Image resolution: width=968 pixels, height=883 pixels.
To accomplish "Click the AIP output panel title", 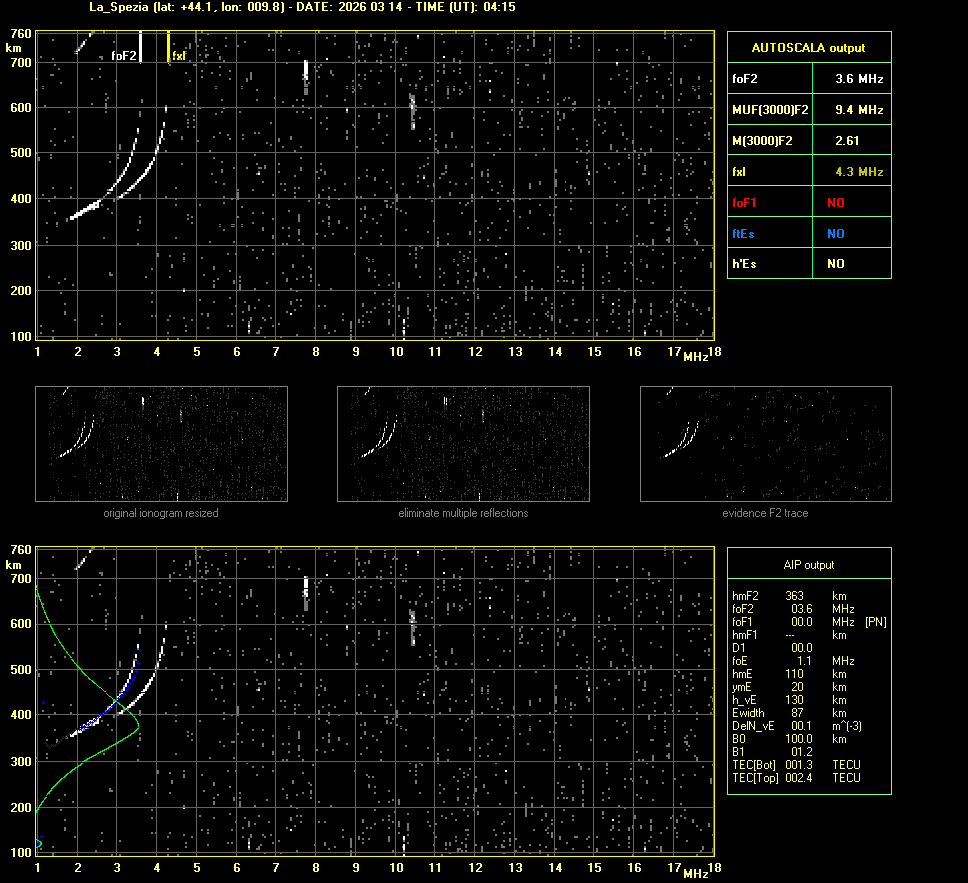I will click(808, 565).
